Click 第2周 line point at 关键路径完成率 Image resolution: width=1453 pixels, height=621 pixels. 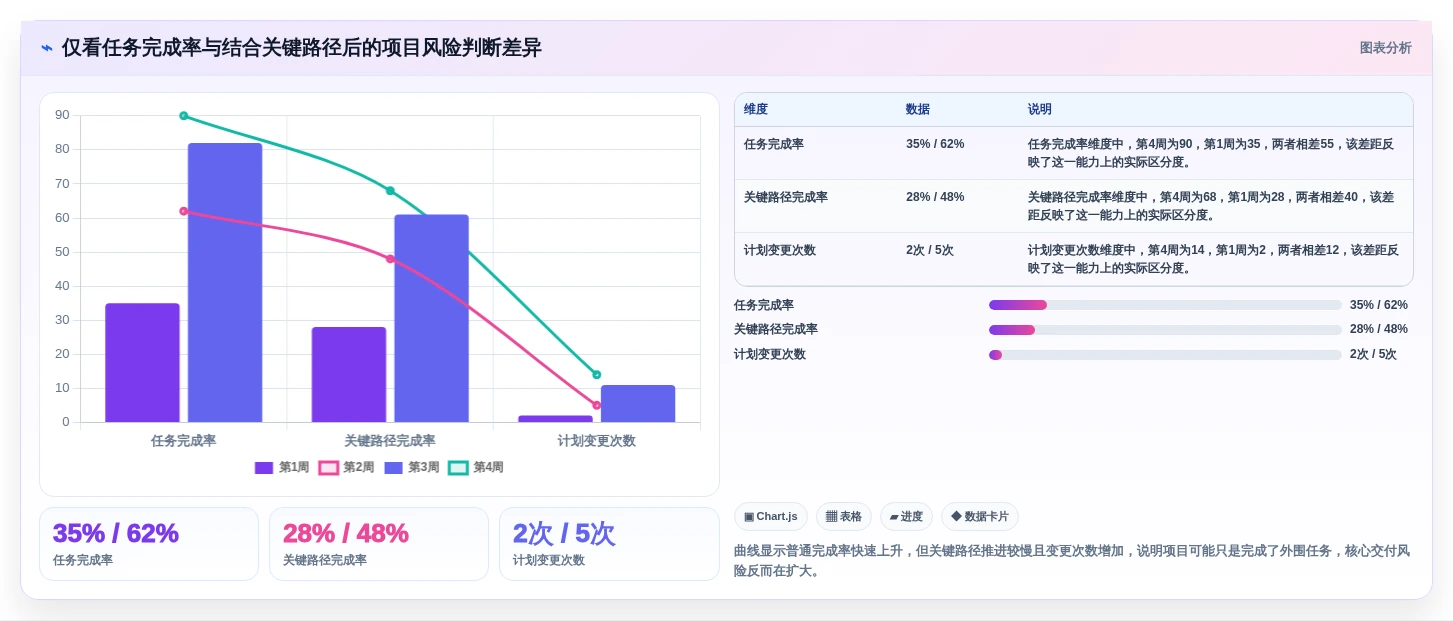click(390, 259)
